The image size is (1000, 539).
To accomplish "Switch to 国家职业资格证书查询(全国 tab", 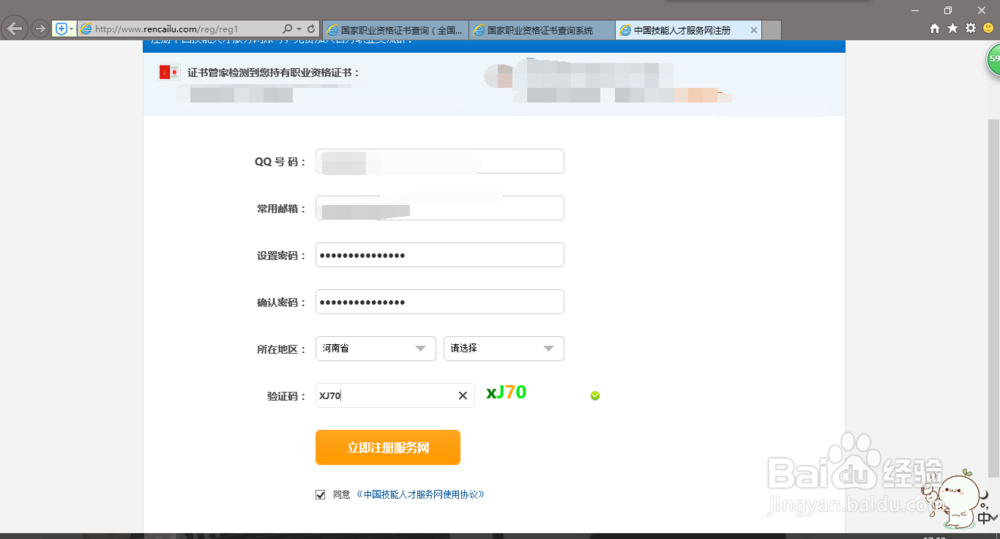I will coord(396,30).
